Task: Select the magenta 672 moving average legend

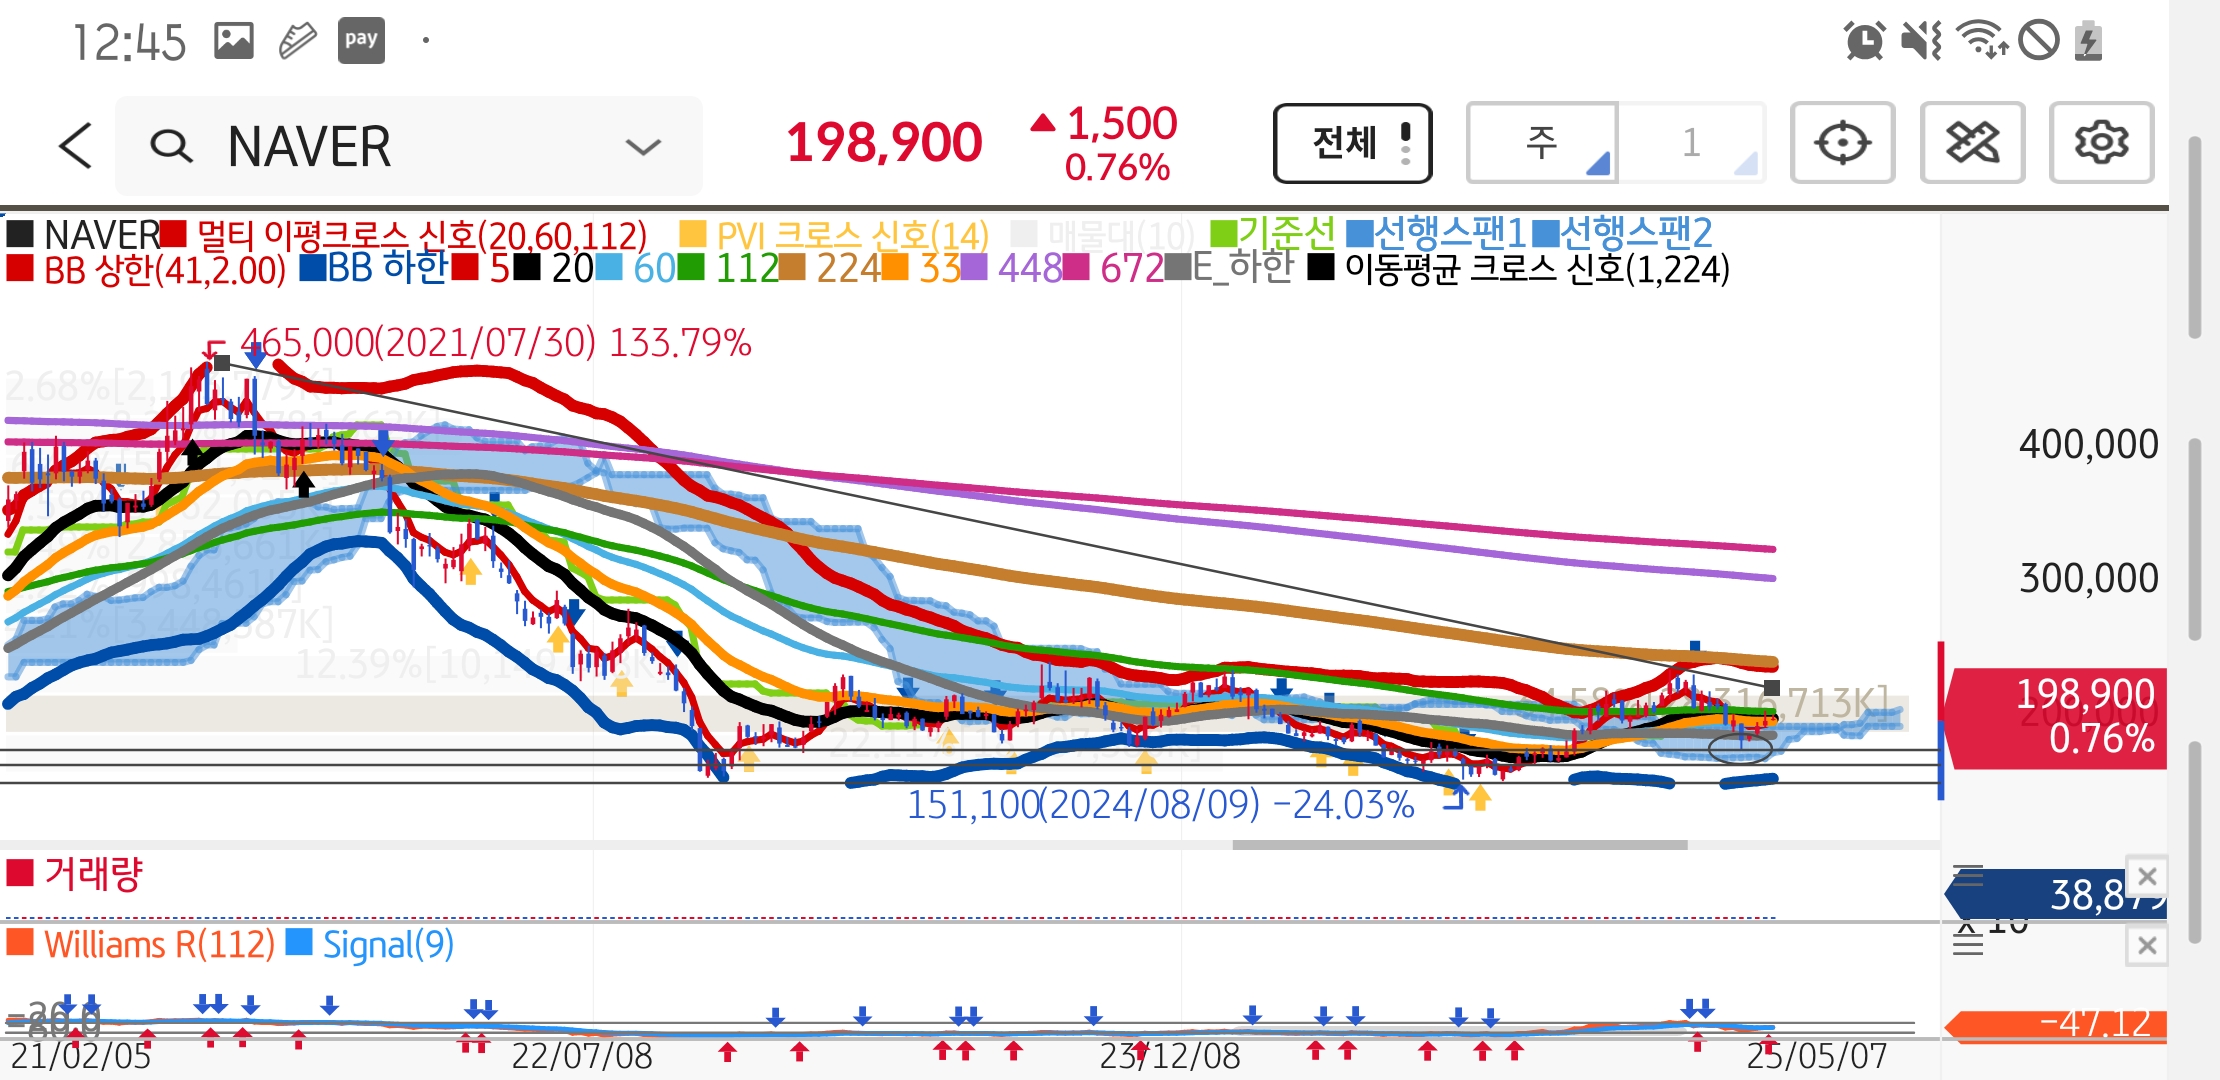Action: [x=1114, y=268]
